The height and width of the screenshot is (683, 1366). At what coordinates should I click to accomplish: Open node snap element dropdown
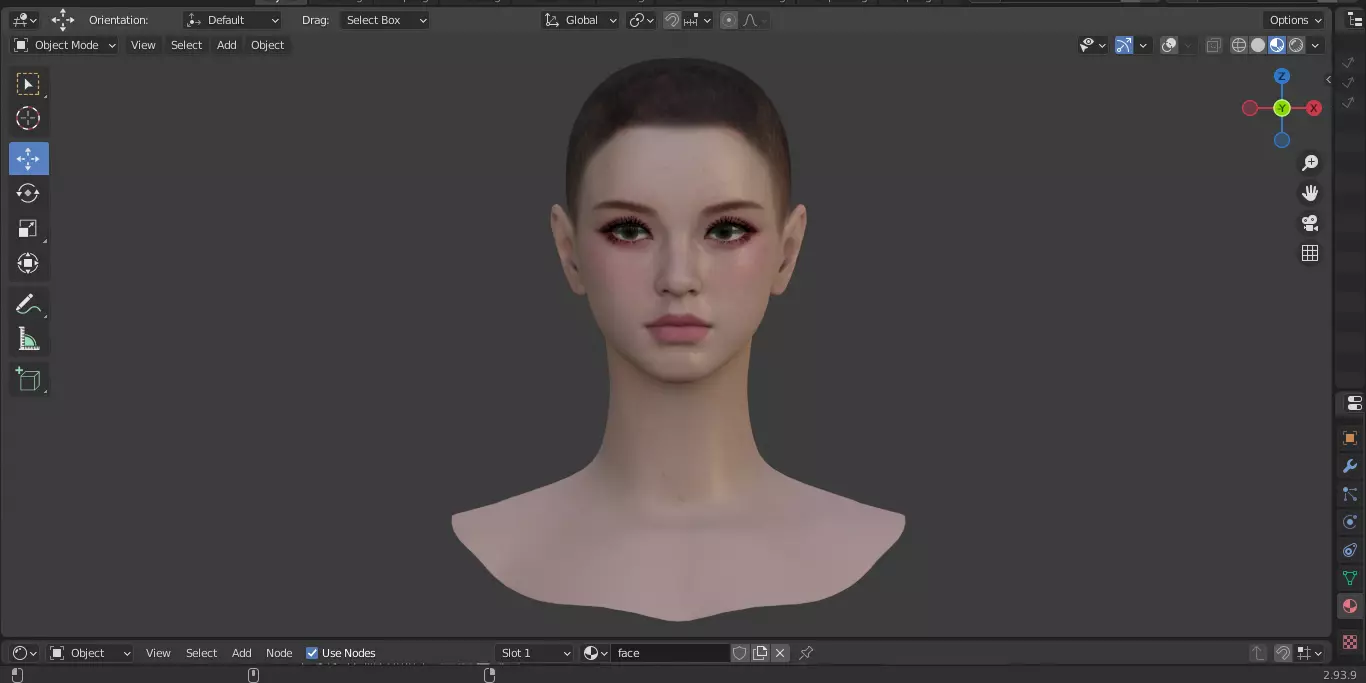[x=1309, y=653]
